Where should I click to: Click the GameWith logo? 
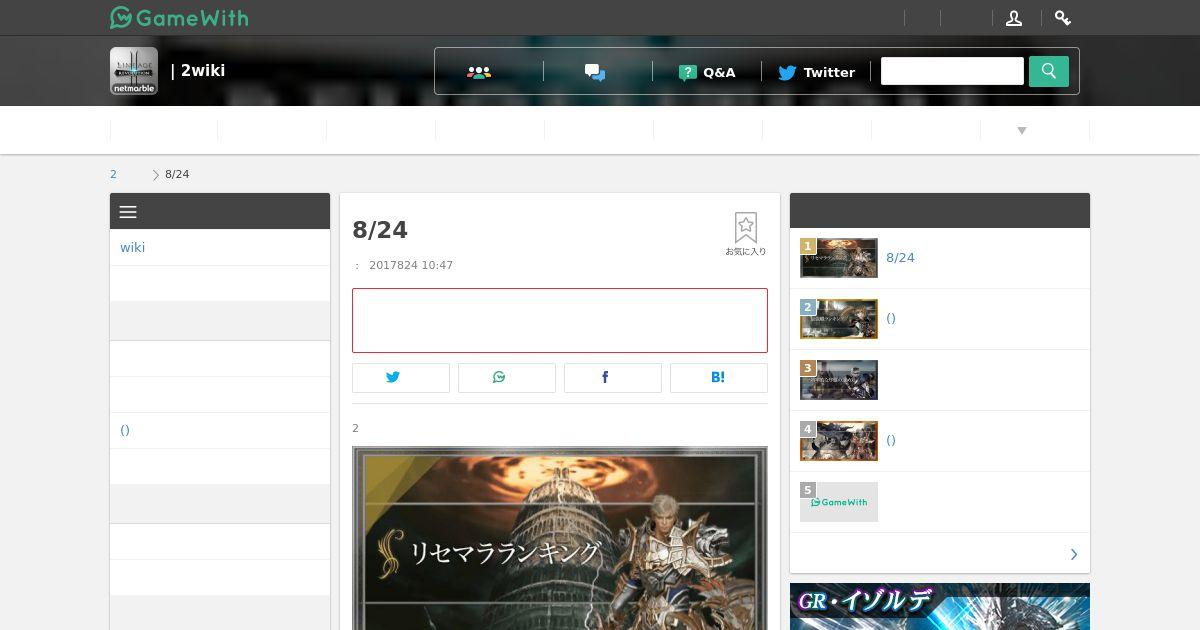click(x=179, y=18)
